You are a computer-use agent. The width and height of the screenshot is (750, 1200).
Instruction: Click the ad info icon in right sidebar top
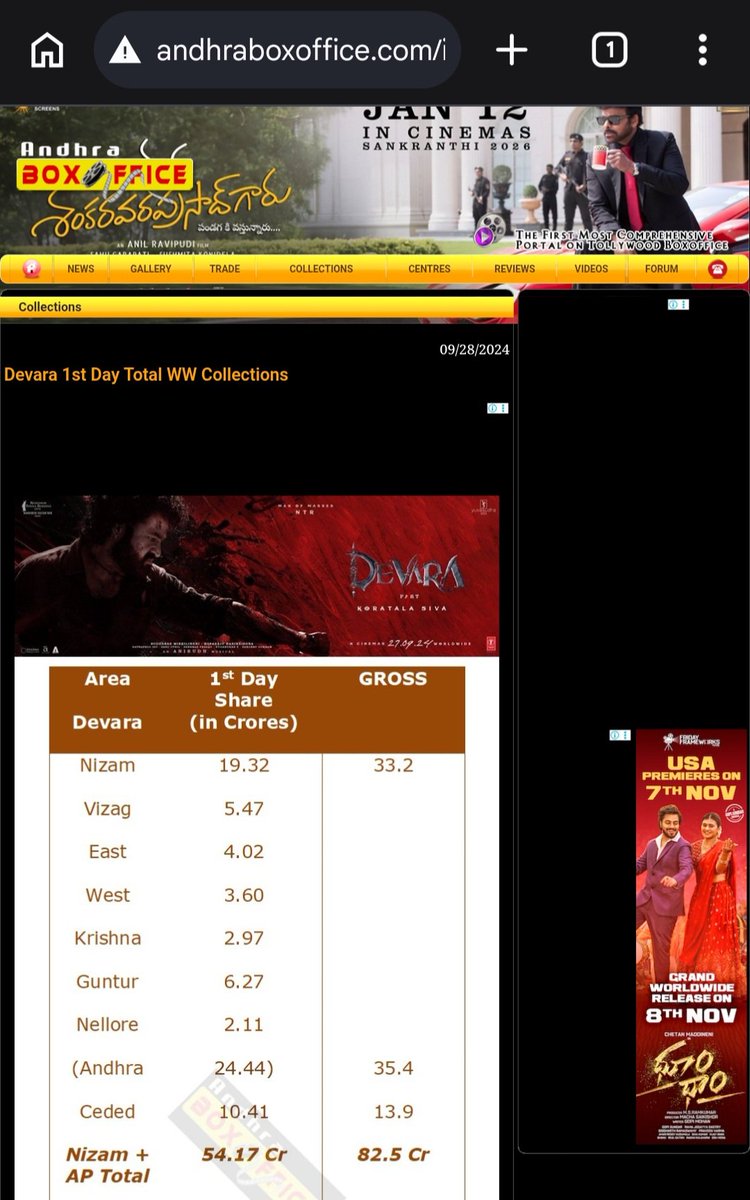pos(679,304)
